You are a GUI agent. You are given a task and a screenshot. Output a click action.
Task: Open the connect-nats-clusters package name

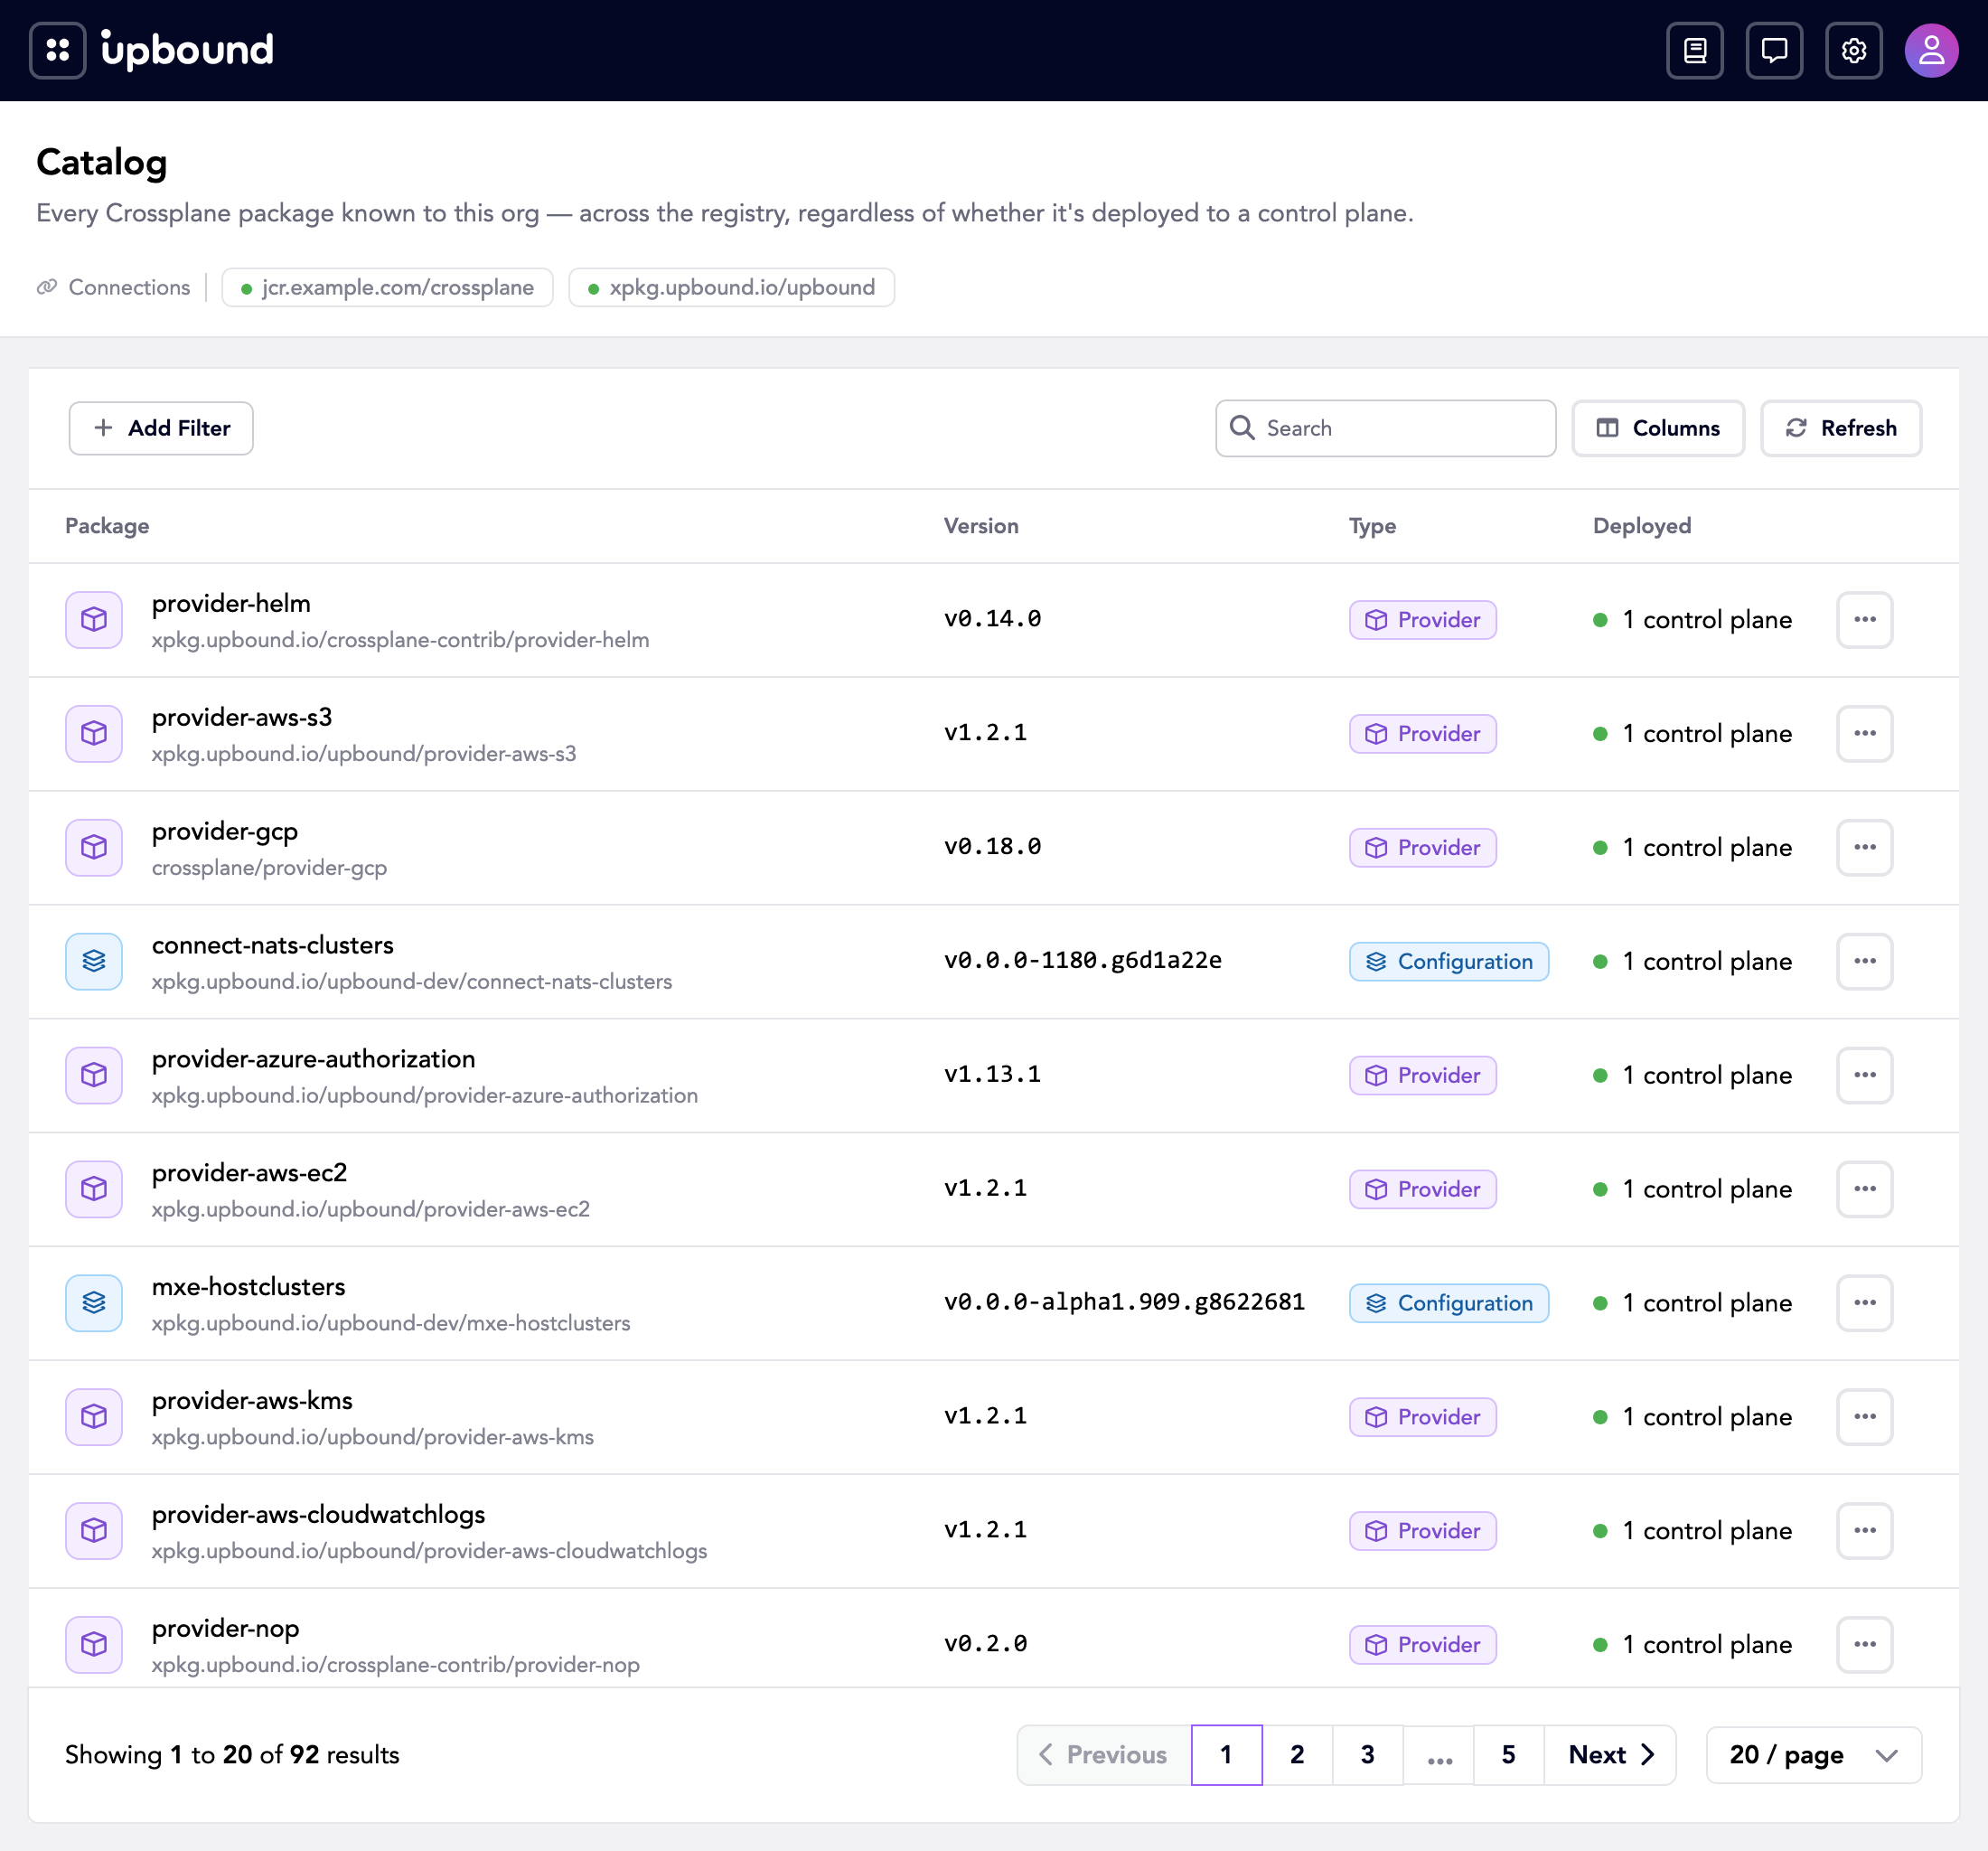pyautogui.click(x=273, y=946)
